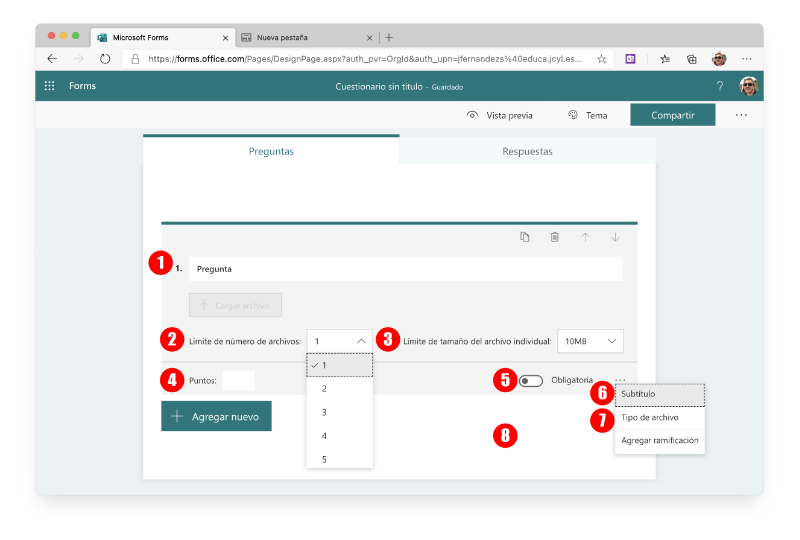Close the Microsoft Forms tab
Screen dimensions: 800x540
pos(226,38)
